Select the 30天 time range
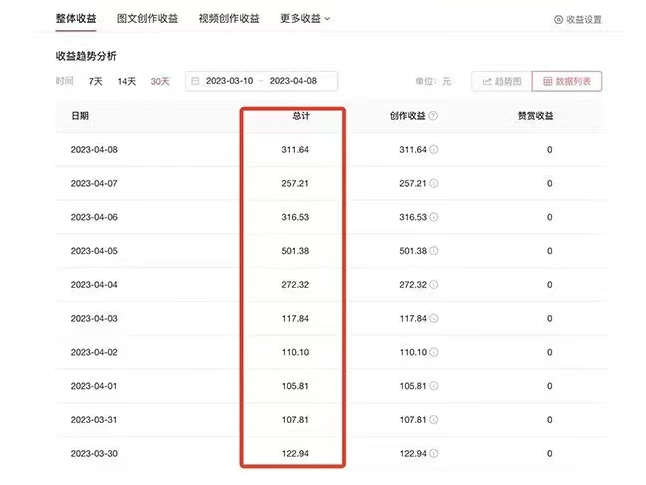 pyautogui.click(x=159, y=81)
